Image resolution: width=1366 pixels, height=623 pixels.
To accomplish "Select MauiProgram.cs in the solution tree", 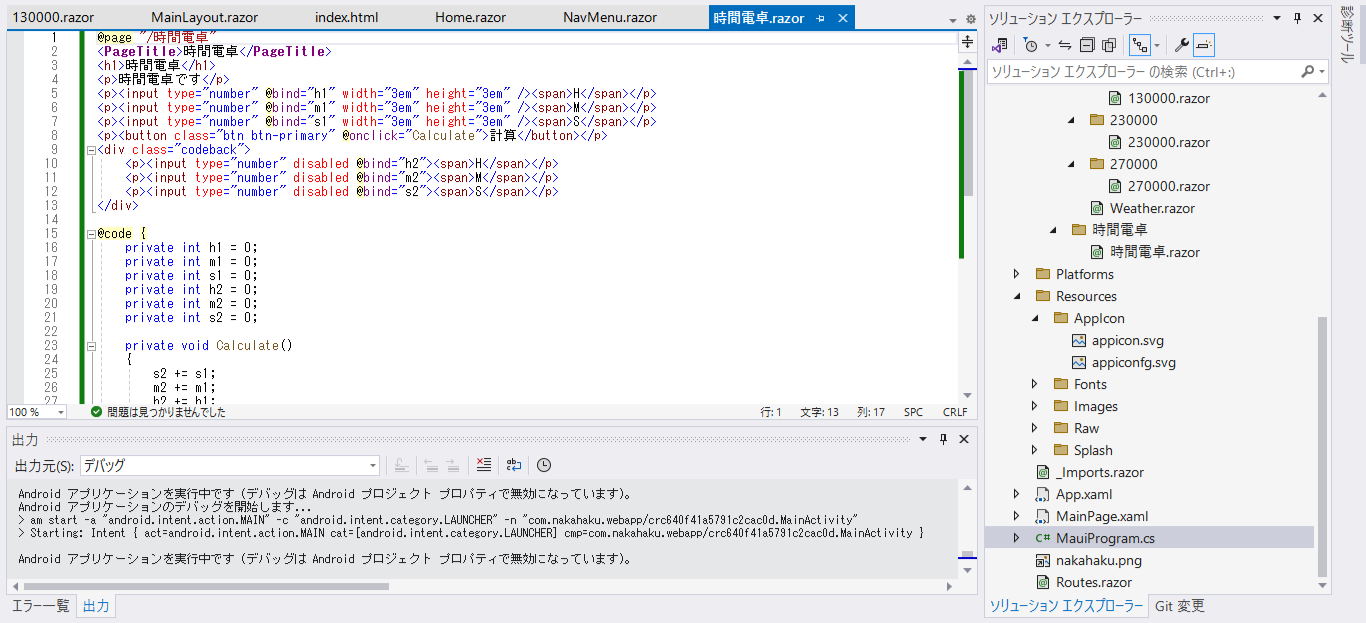I will pos(1105,538).
